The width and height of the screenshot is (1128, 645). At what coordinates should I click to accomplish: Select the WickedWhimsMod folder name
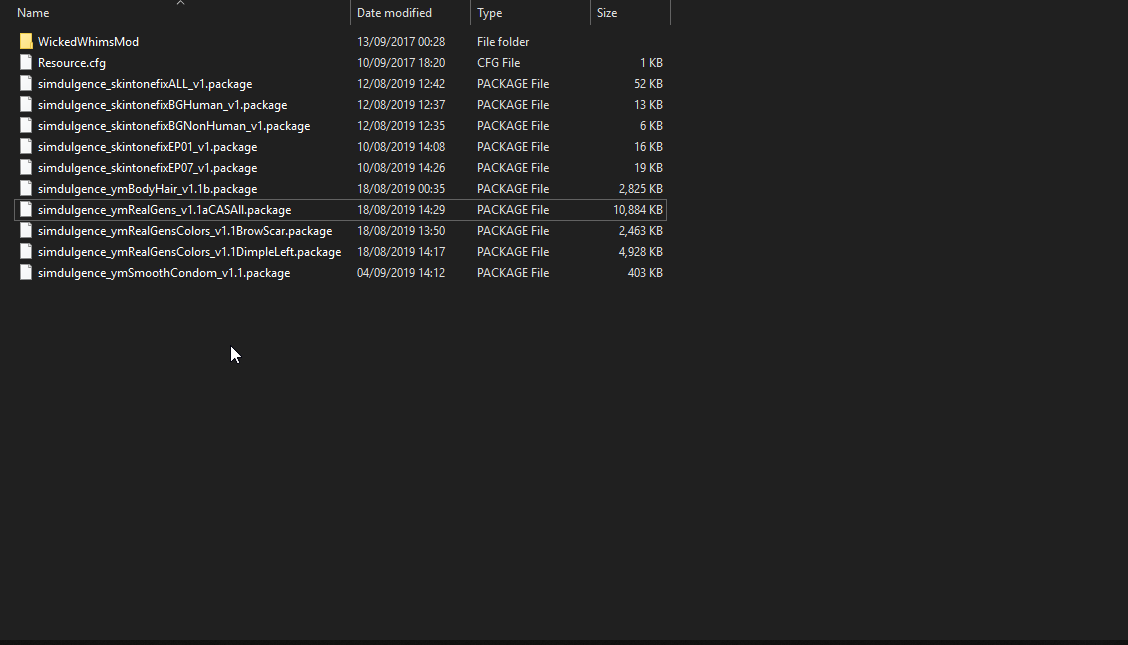point(88,42)
